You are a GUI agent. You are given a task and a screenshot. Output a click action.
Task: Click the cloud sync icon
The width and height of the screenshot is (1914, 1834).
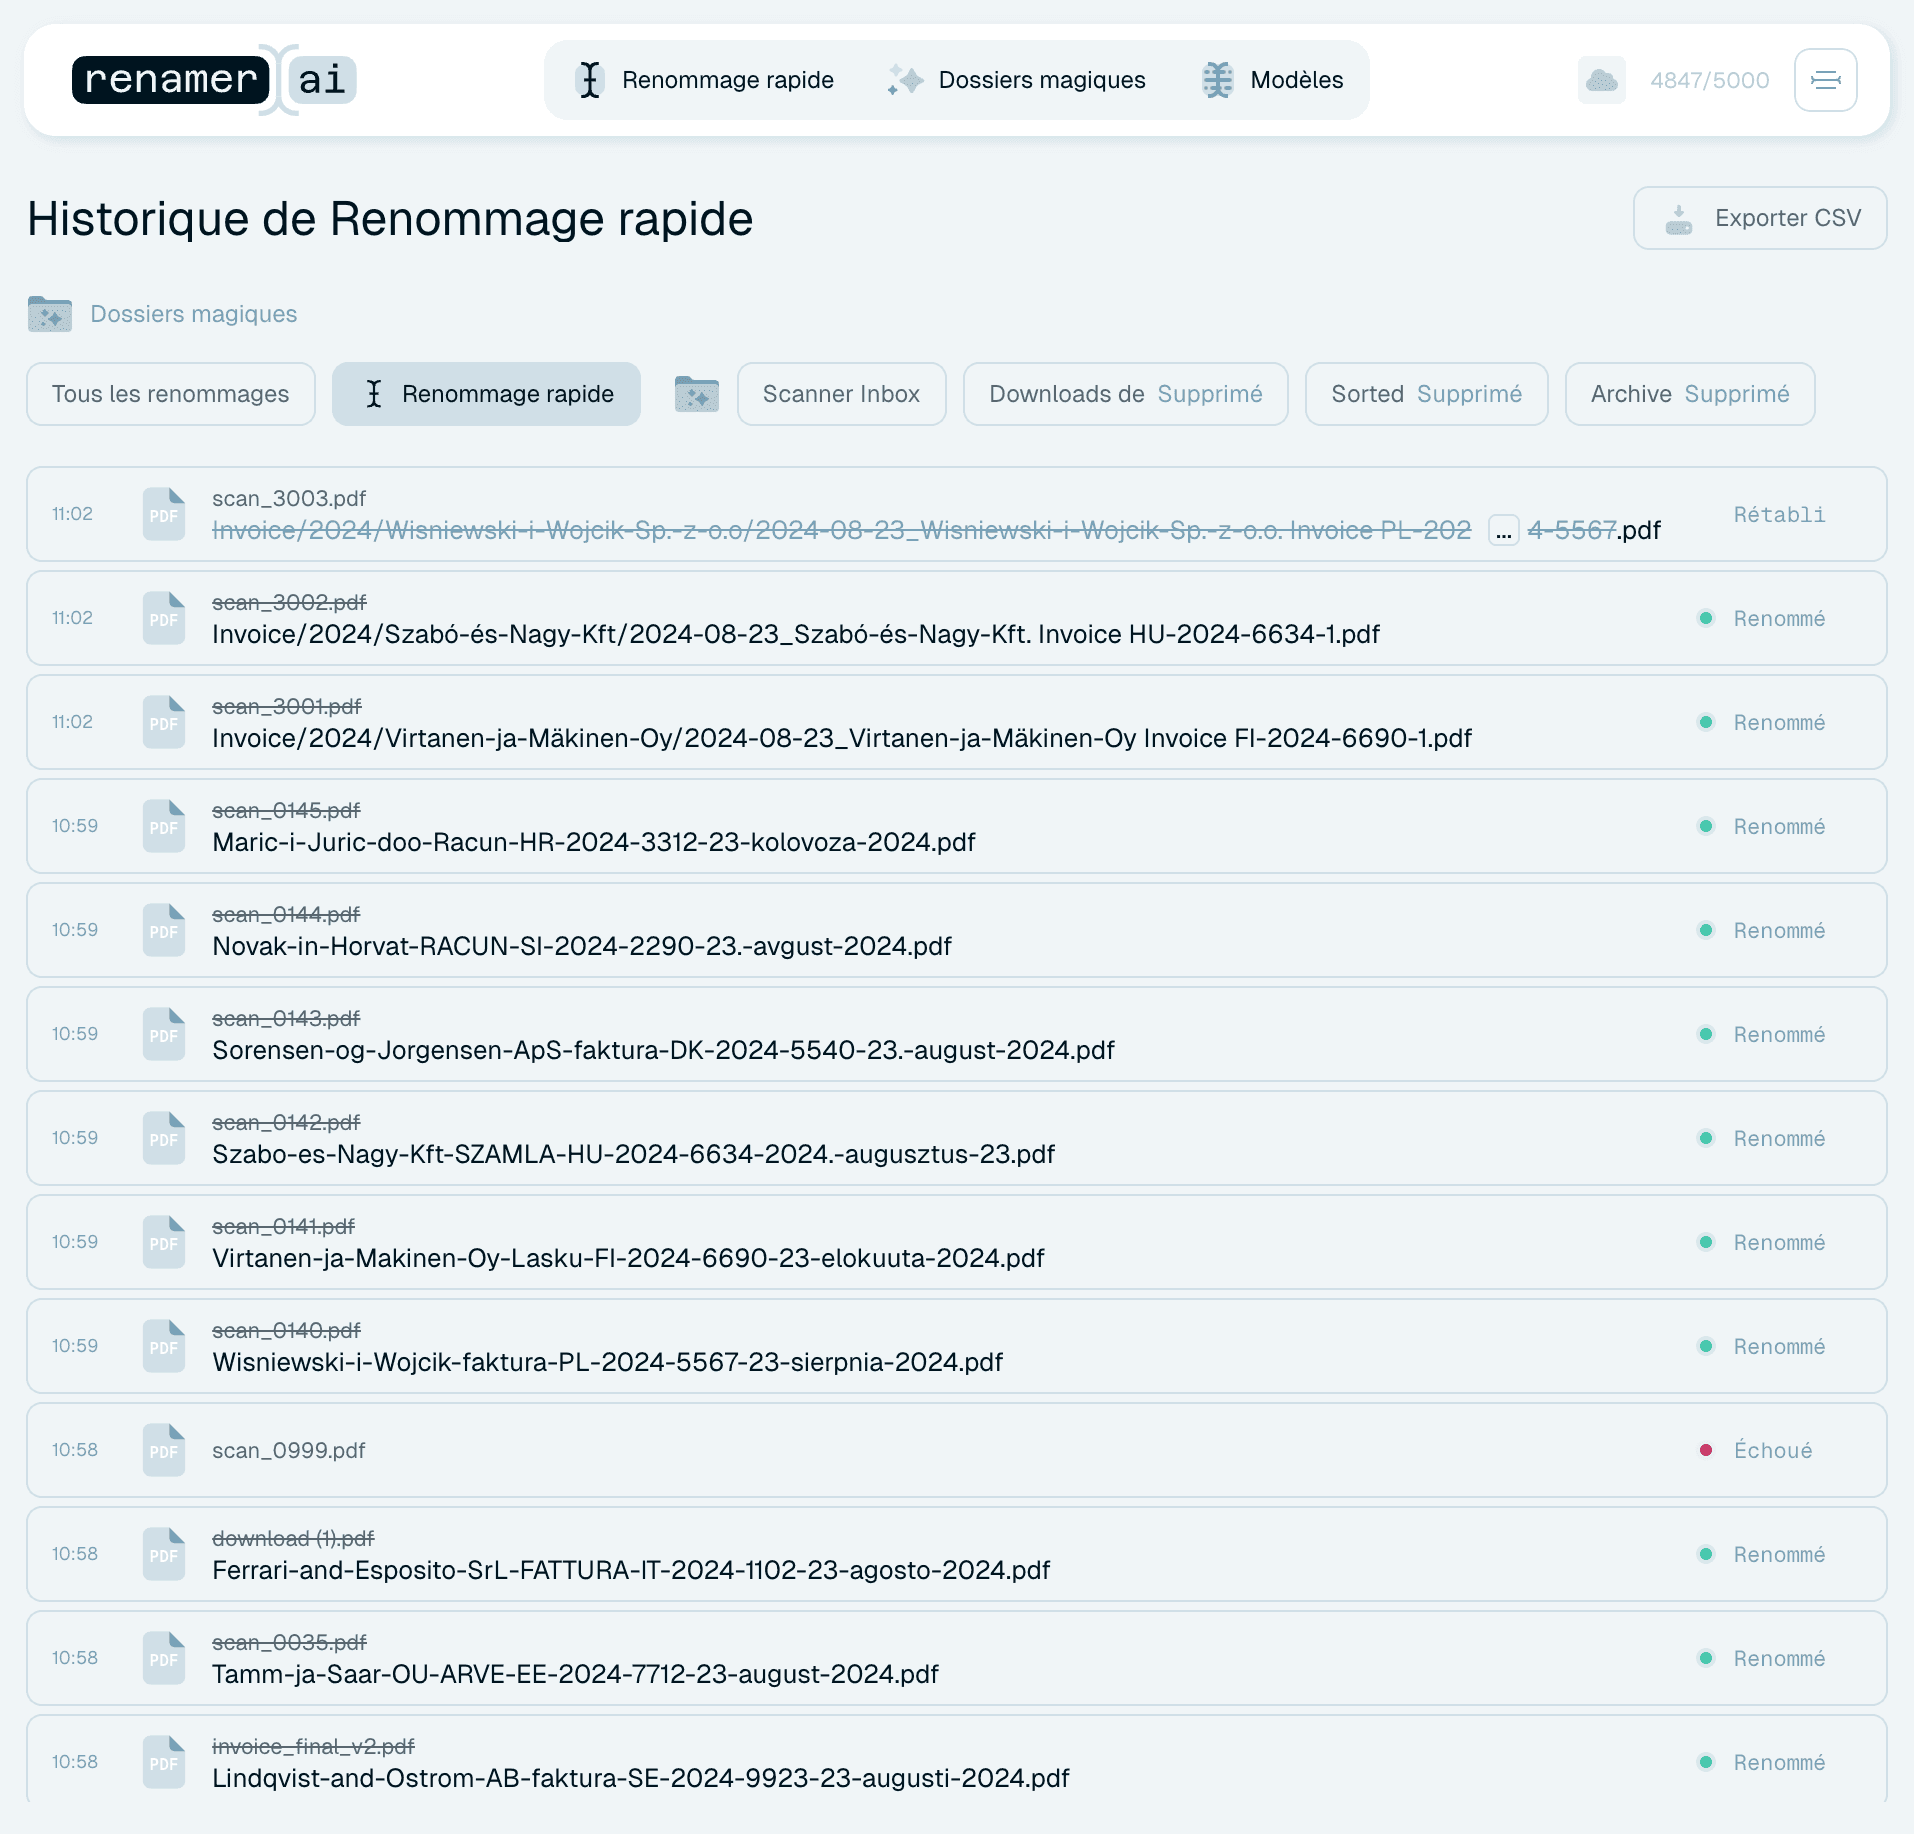pyautogui.click(x=1602, y=80)
